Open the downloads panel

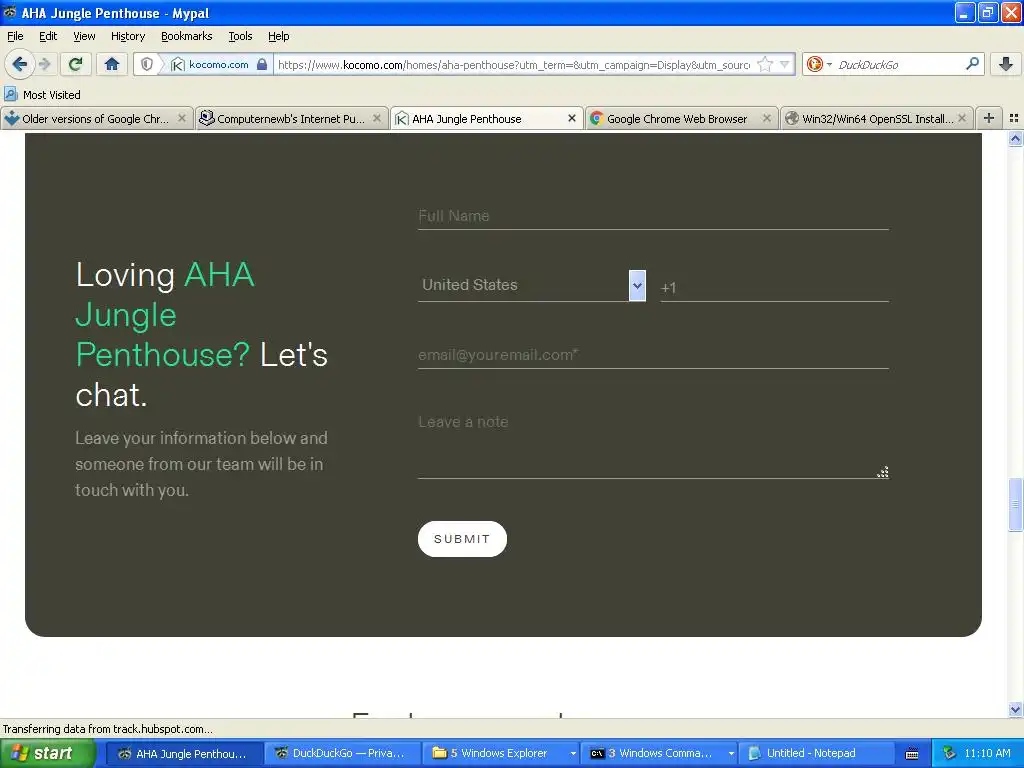tap(1006, 64)
